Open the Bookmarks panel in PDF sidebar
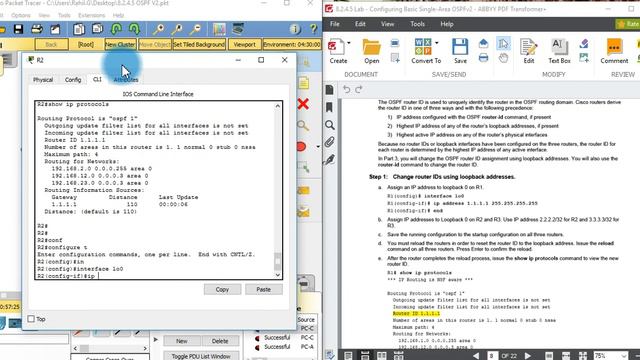The height and width of the screenshot is (360, 640). pyautogui.click(x=330, y=107)
